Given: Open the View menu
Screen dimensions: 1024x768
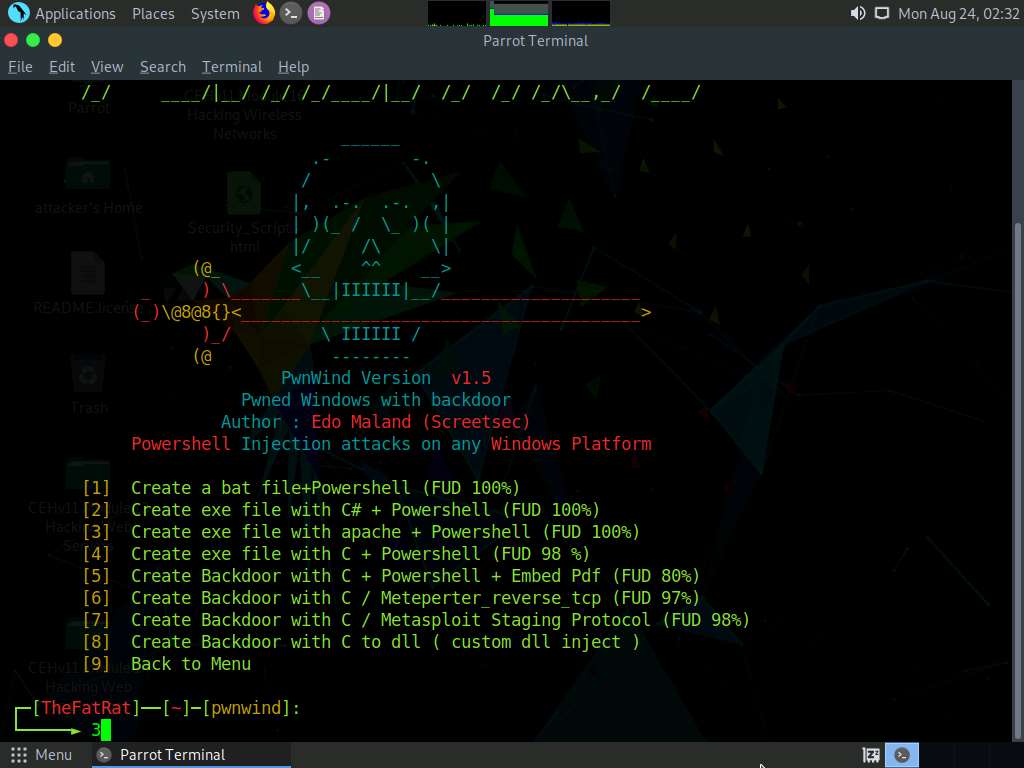Looking at the screenshot, I should click(106, 67).
